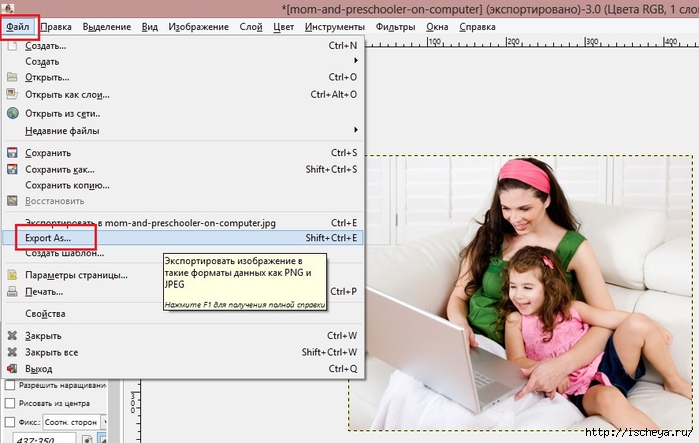Expand the Недавние файлы submenu arrow
Image resolution: width=699 pixels, height=443 pixels.
[355, 130]
